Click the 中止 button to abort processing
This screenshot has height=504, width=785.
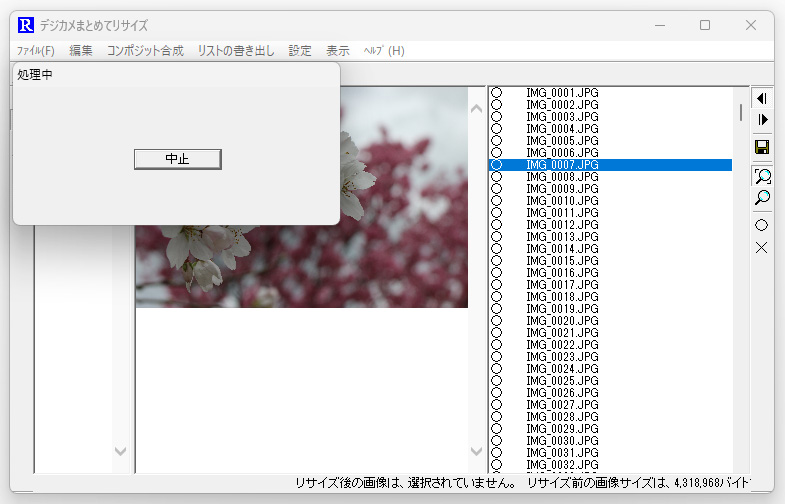[x=178, y=159]
